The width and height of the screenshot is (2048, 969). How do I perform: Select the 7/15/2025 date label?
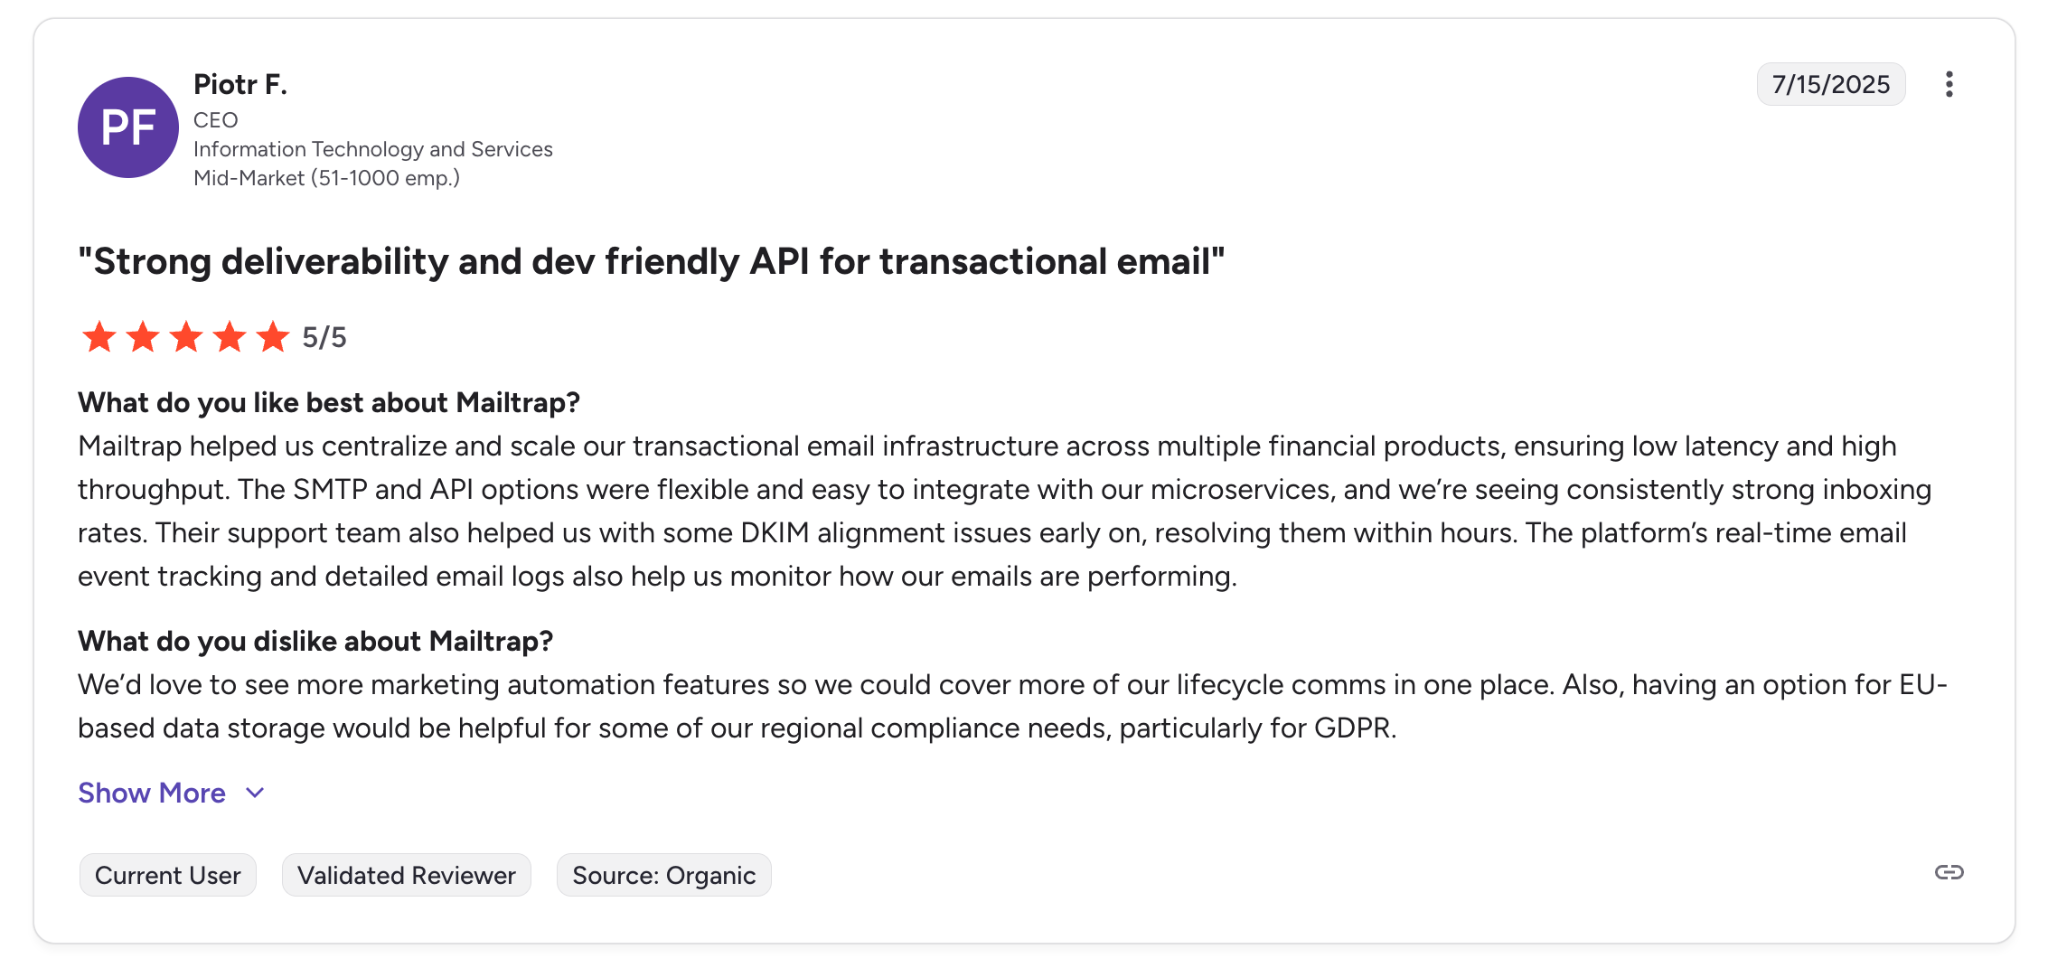pos(1831,84)
